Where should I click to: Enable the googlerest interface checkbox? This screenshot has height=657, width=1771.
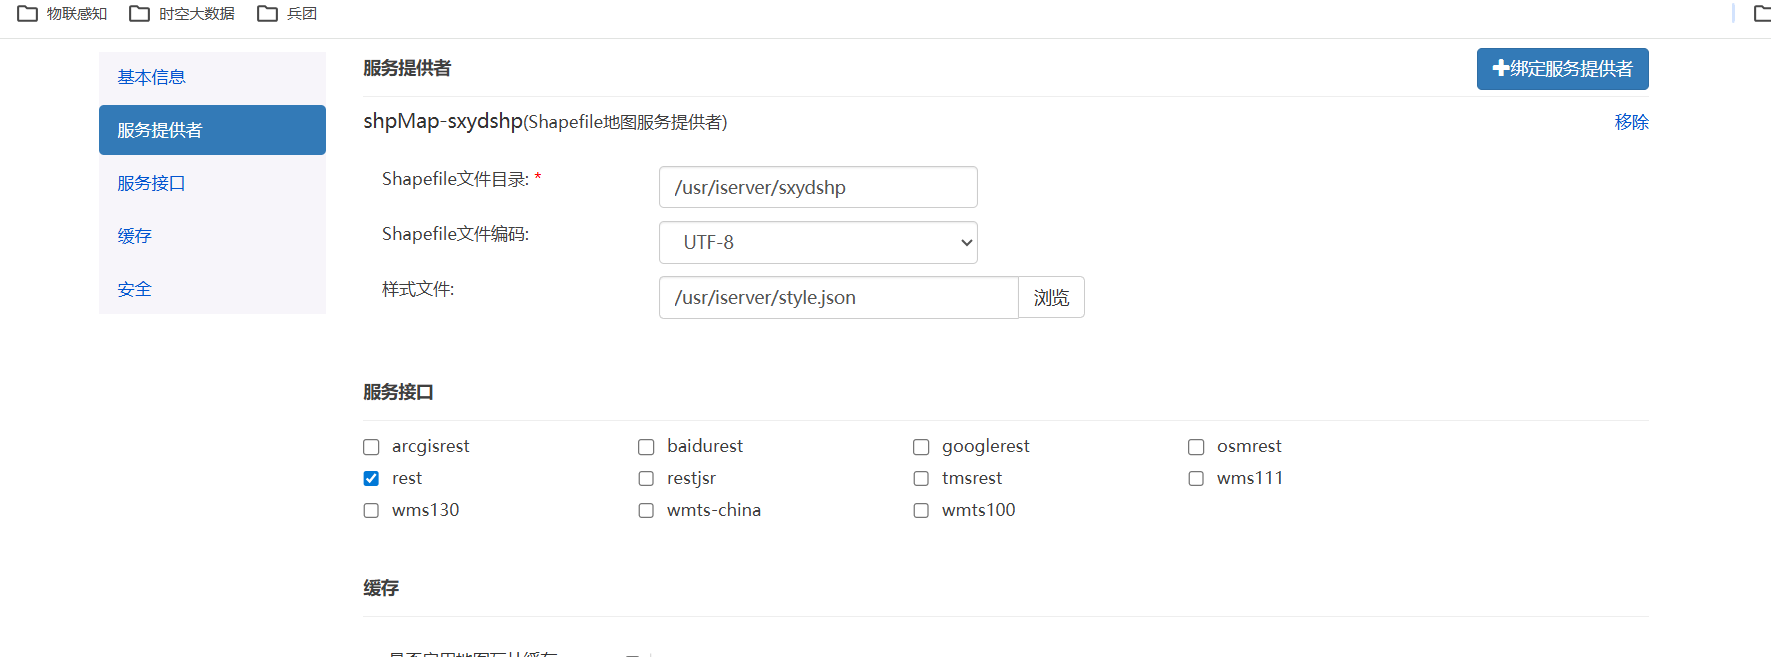[921, 447]
